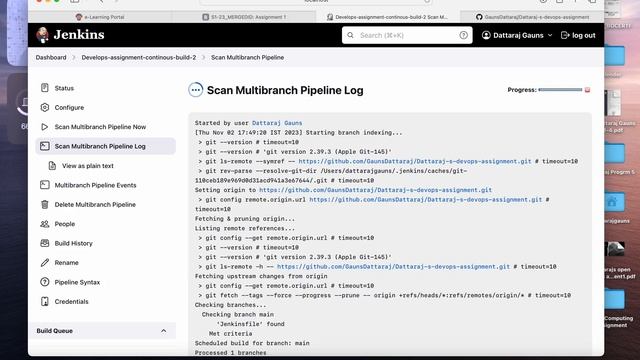Click the Scan Multibranch Pipeline Now play icon

tap(45, 127)
